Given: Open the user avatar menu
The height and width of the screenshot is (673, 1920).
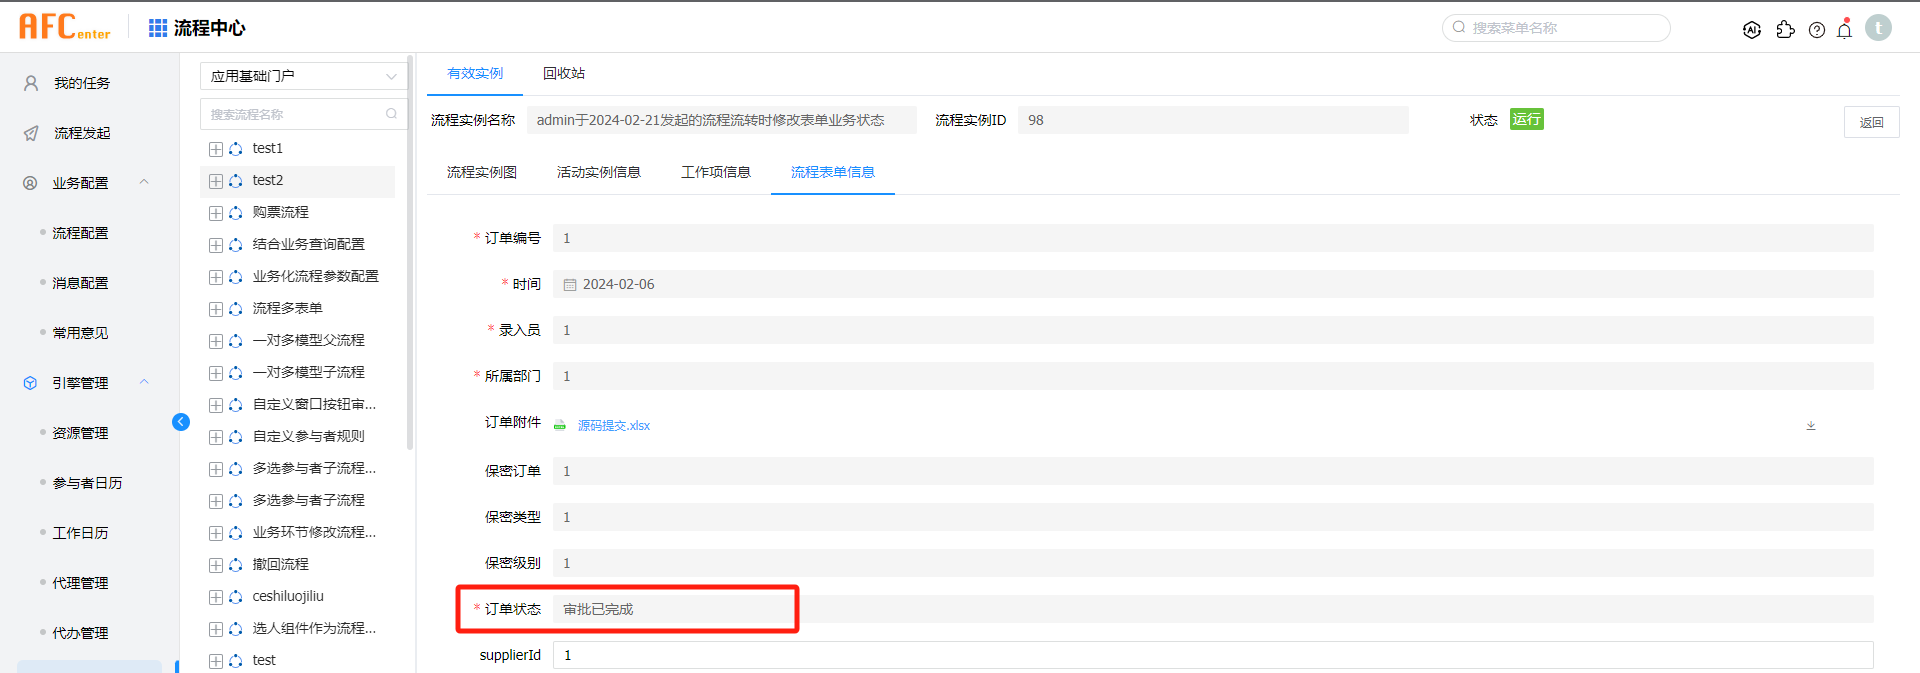Looking at the screenshot, I should coord(1878,28).
